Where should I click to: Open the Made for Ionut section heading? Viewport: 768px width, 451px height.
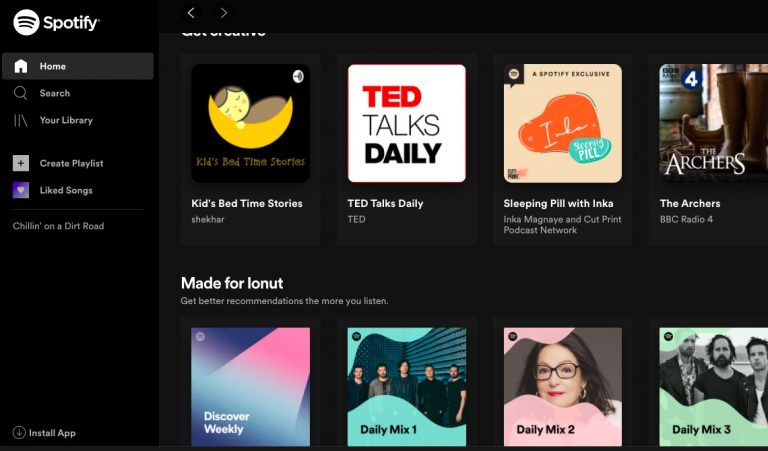(232, 283)
